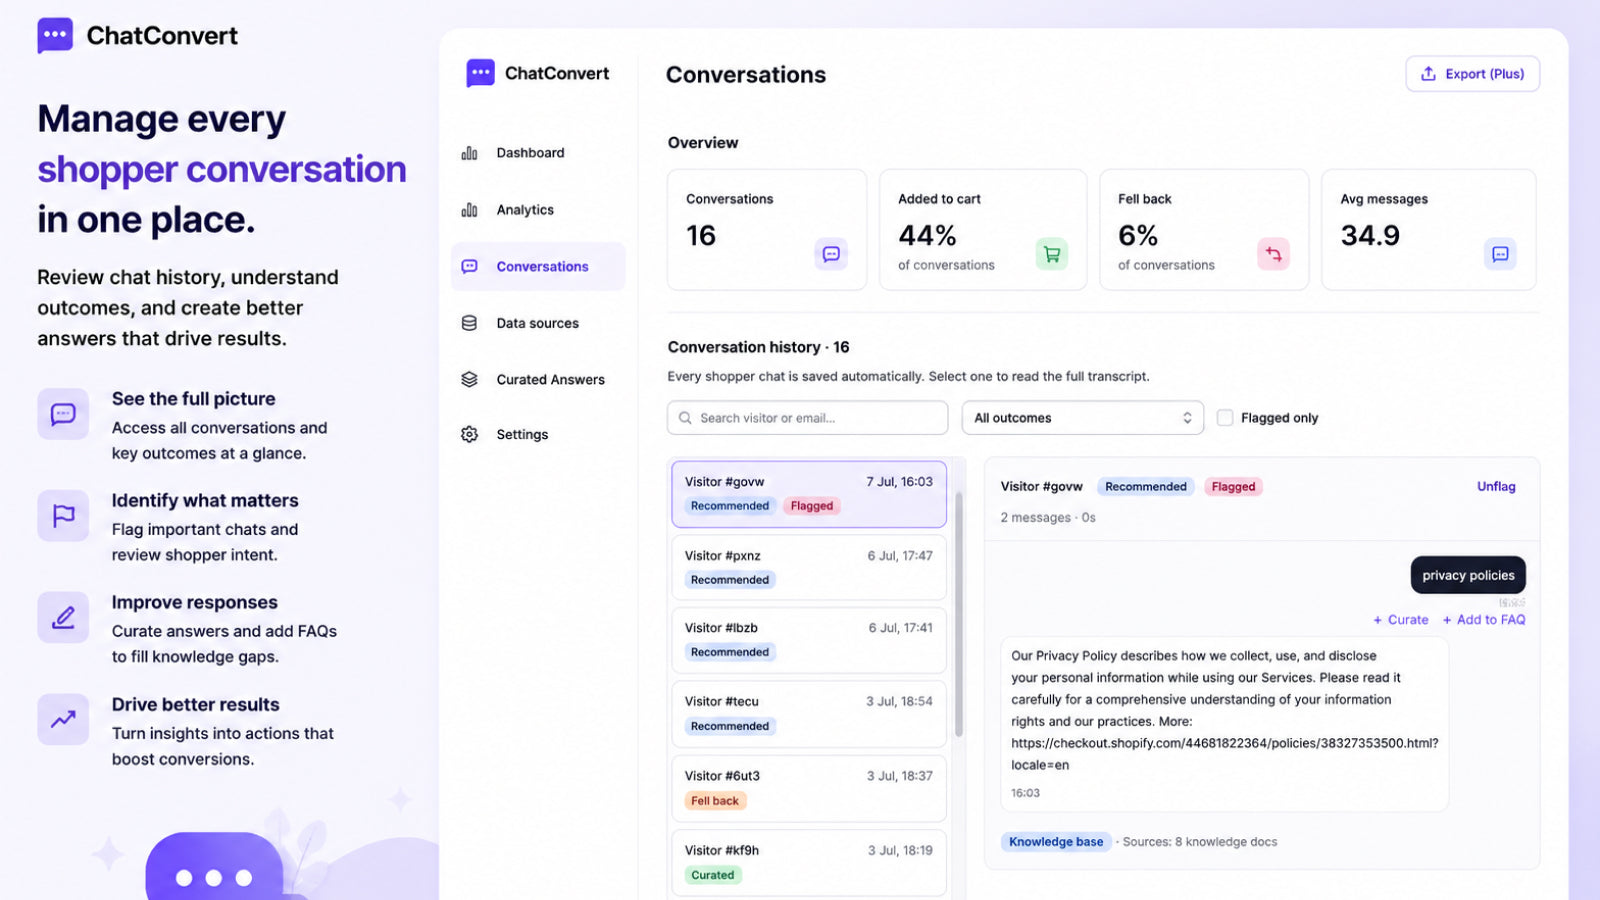Click Add to FAQ link
This screenshot has height=900, width=1600.
(1484, 620)
